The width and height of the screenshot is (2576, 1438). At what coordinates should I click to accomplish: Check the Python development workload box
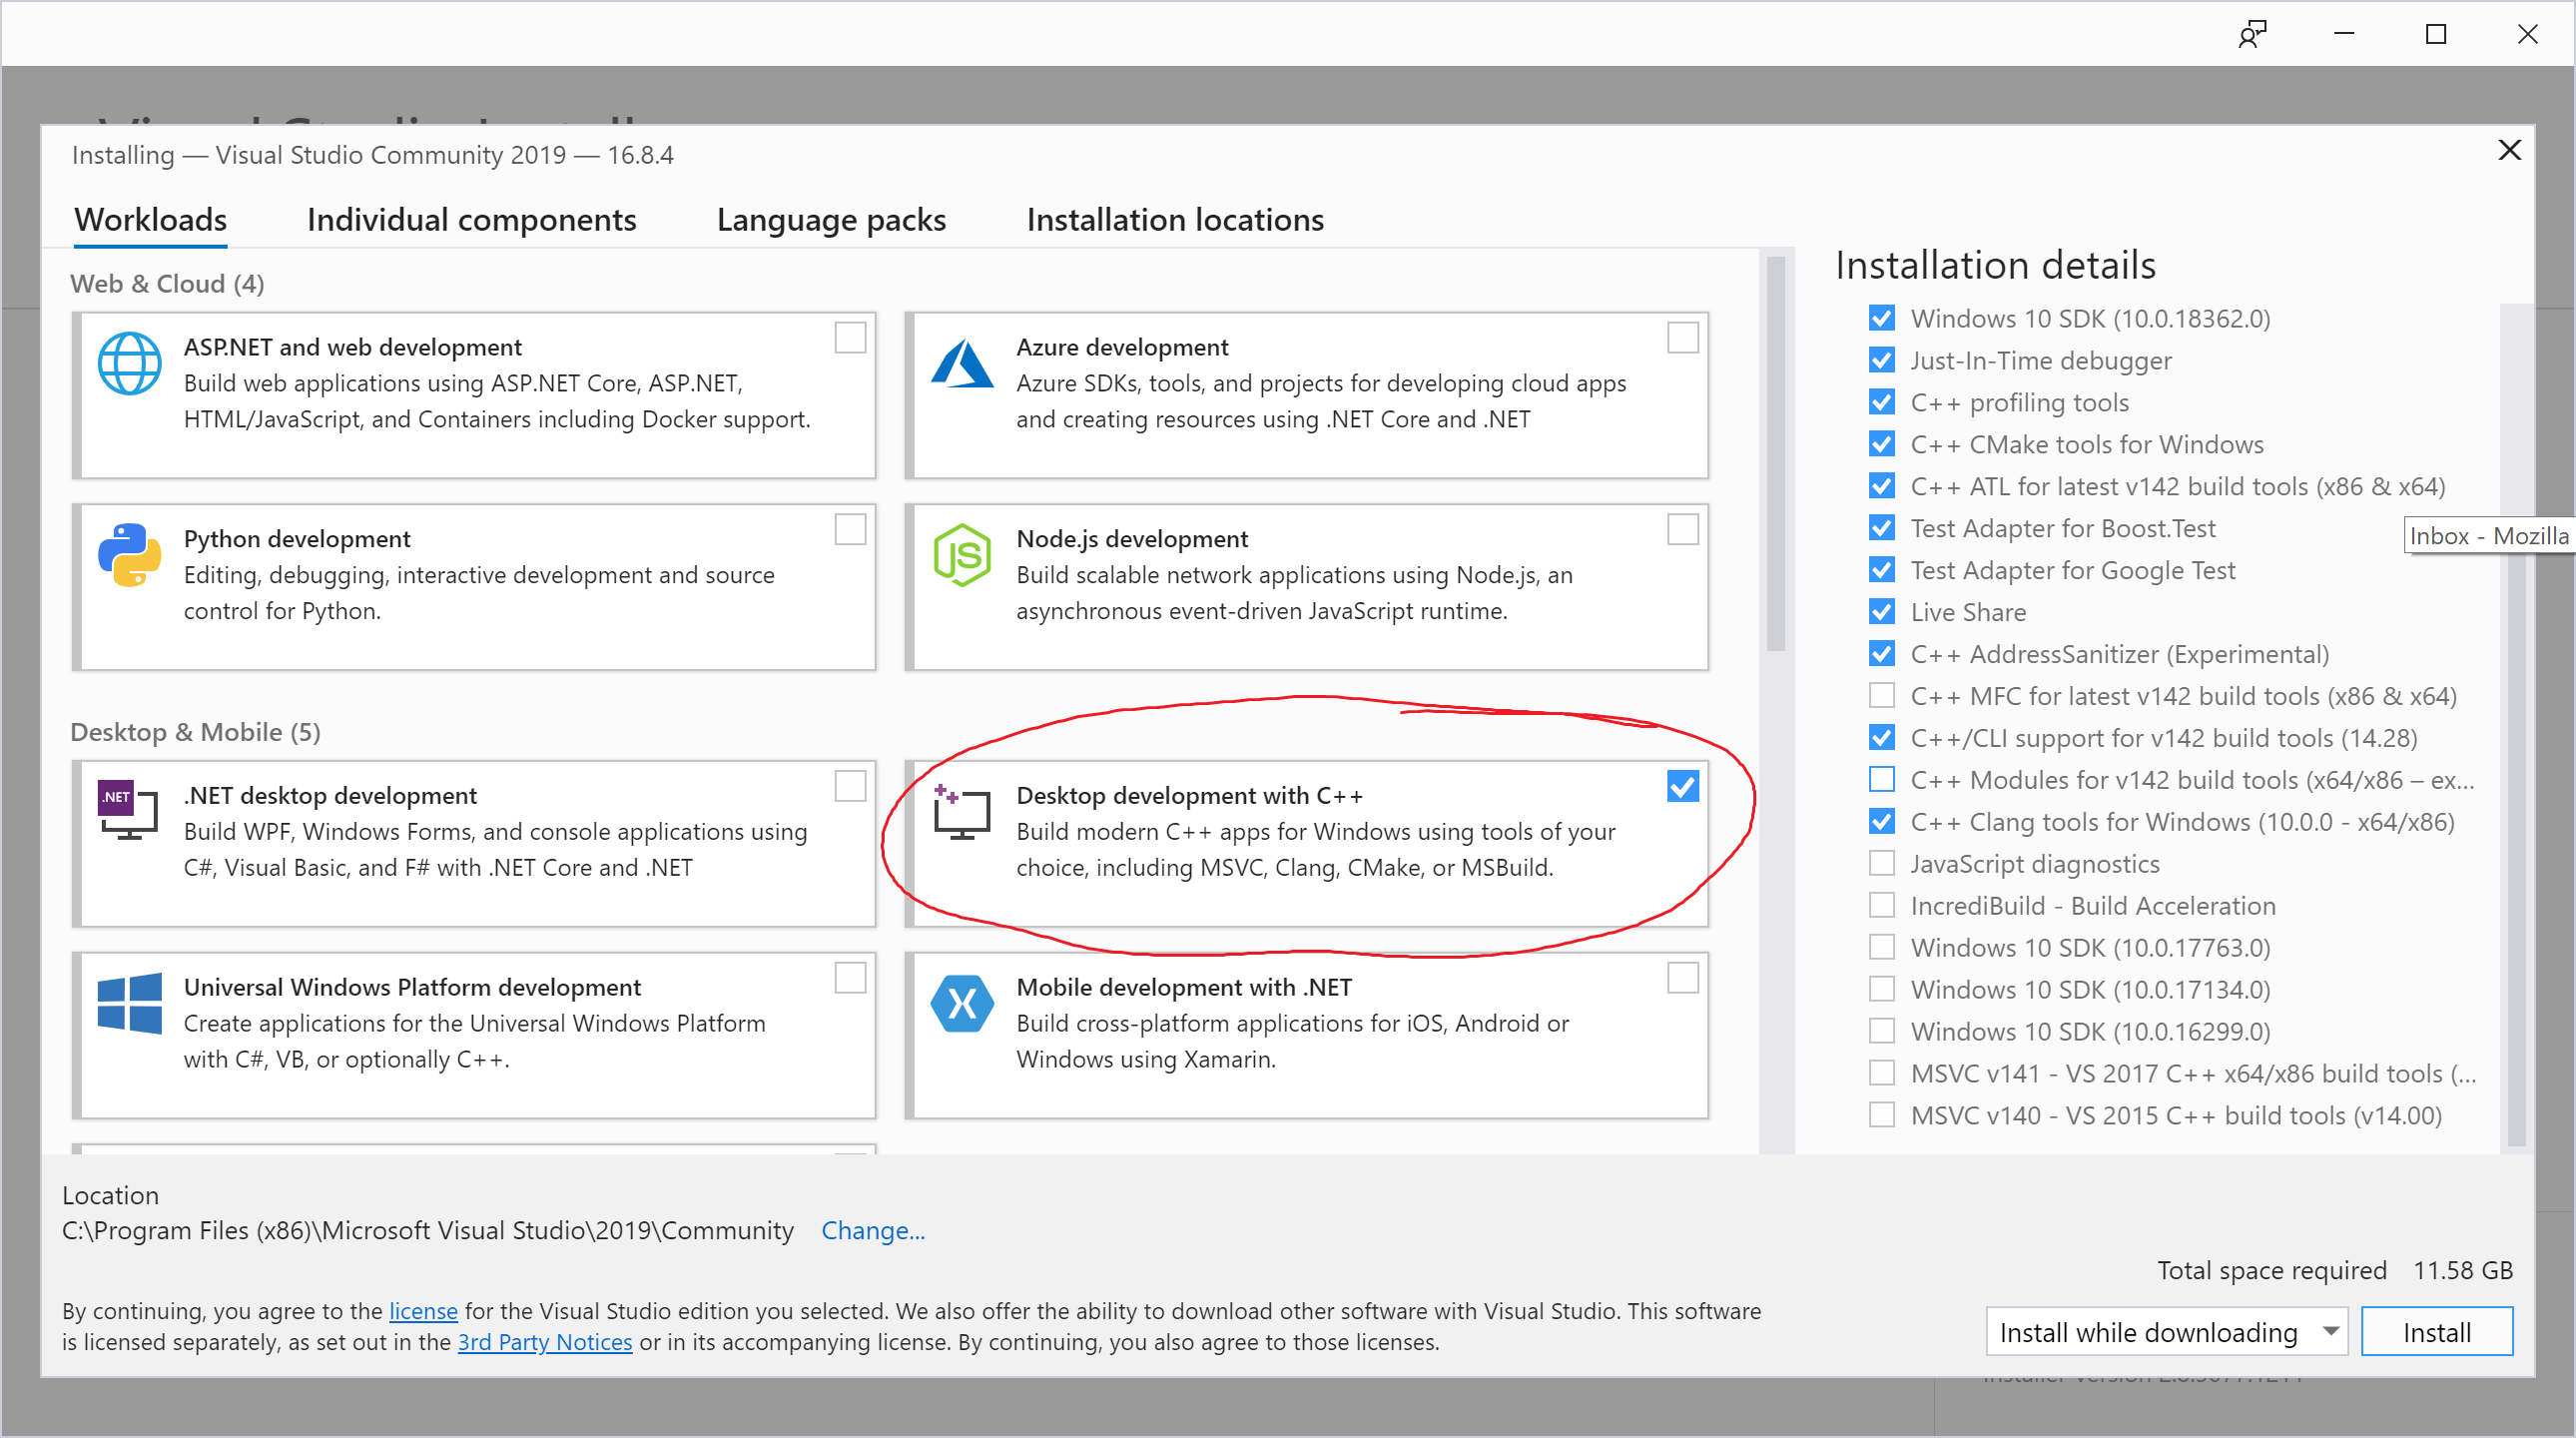[x=850, y=529]
